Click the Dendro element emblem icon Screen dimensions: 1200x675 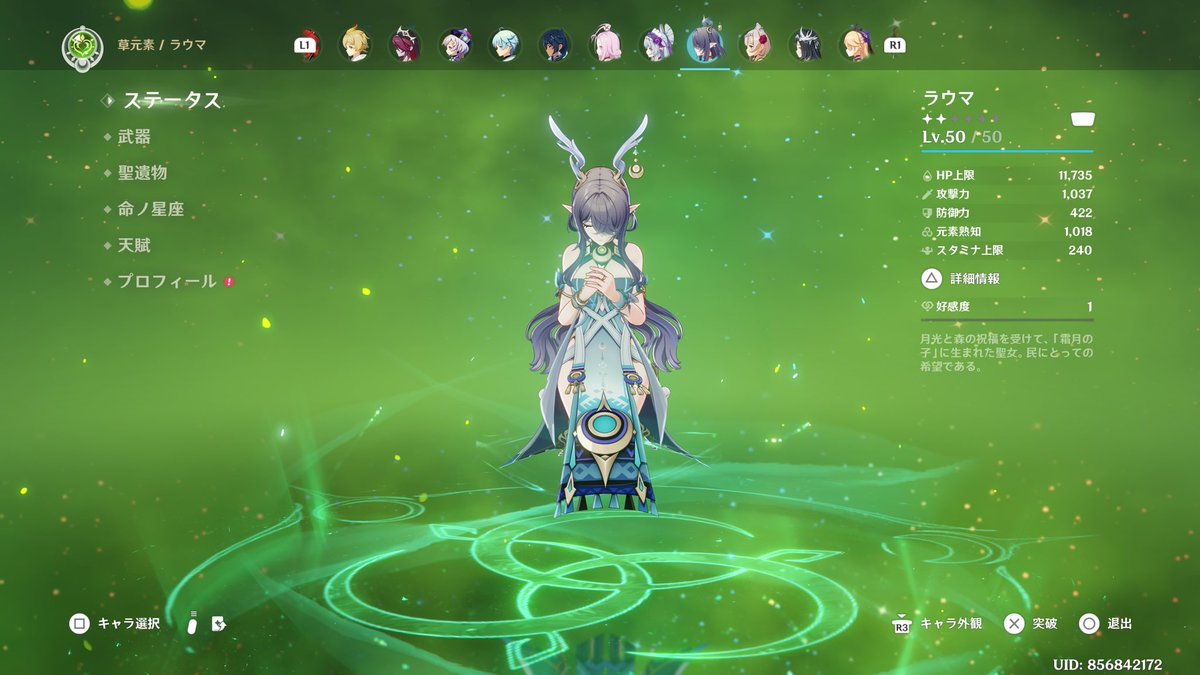82,46
